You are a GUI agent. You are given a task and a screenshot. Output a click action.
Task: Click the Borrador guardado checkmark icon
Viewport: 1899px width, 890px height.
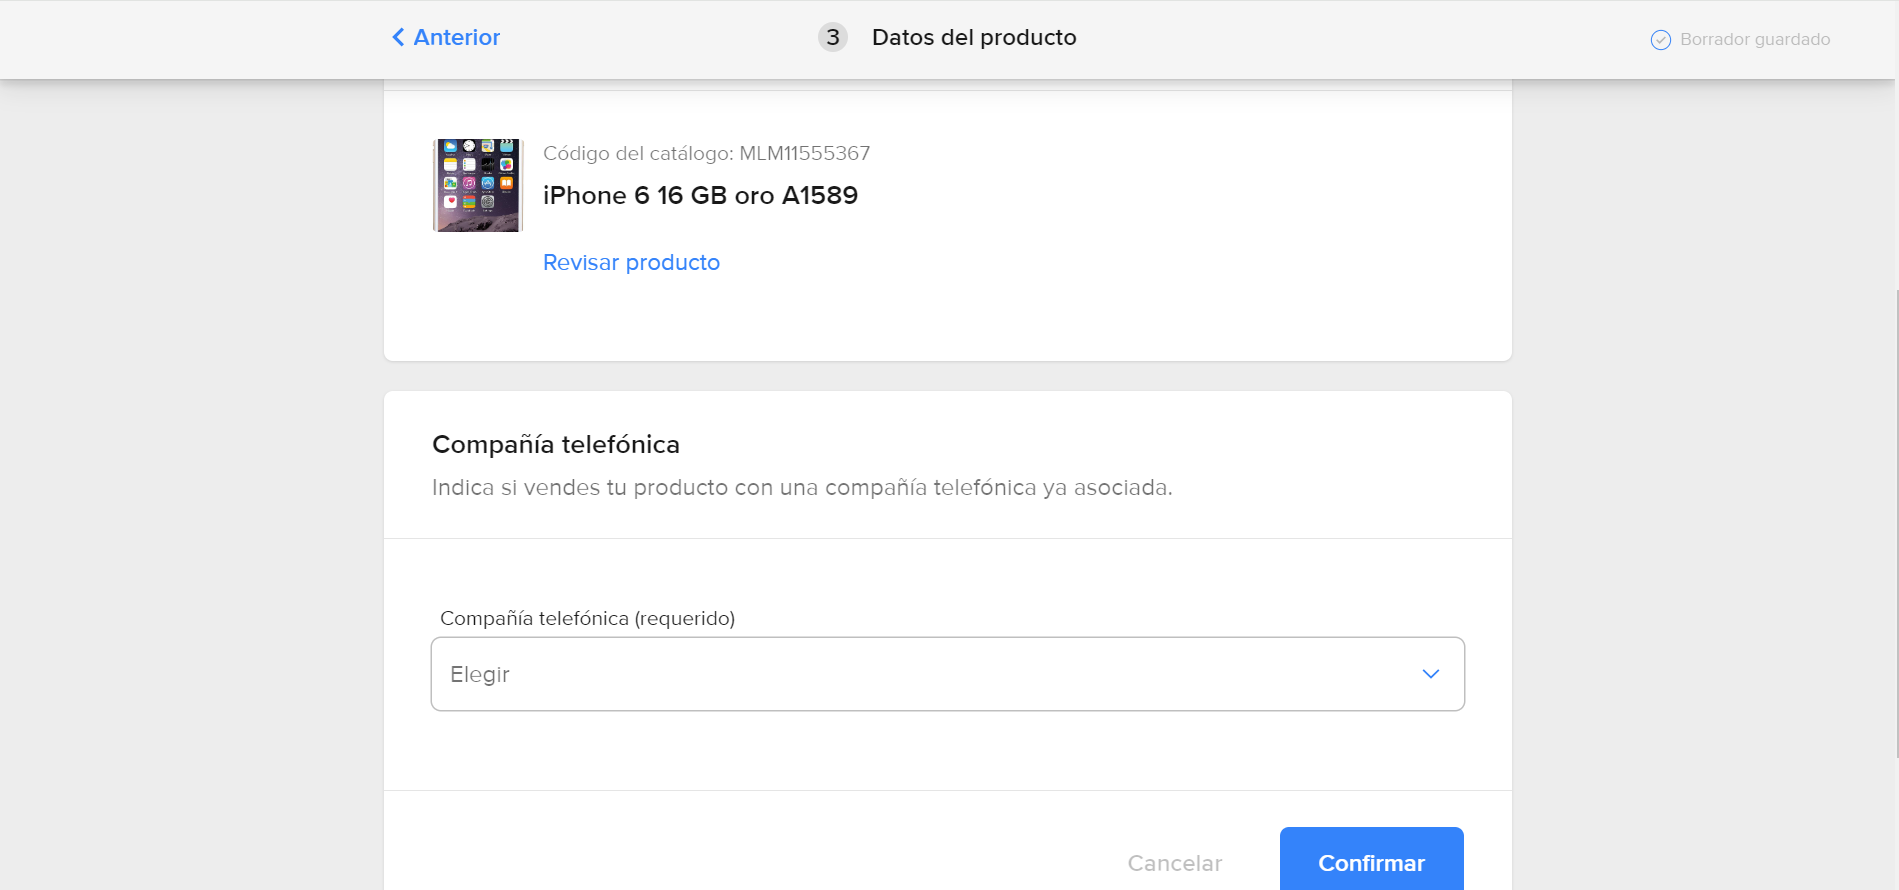(1660, 40)
